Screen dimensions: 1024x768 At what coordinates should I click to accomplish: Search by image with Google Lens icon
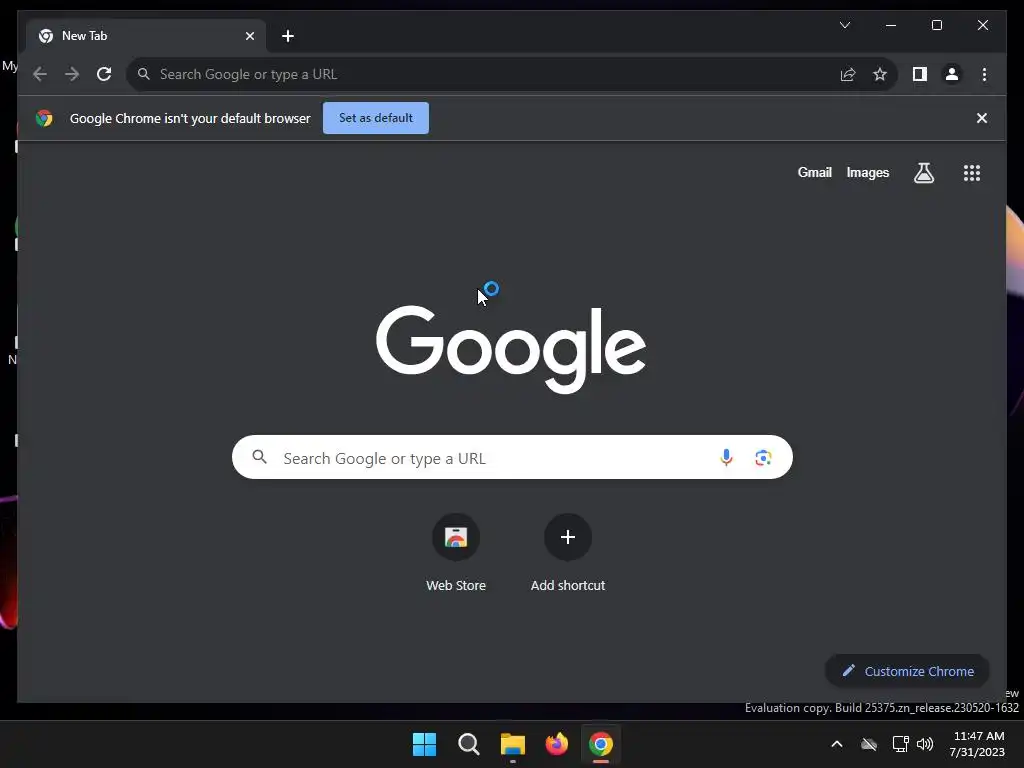click(763, 458)
